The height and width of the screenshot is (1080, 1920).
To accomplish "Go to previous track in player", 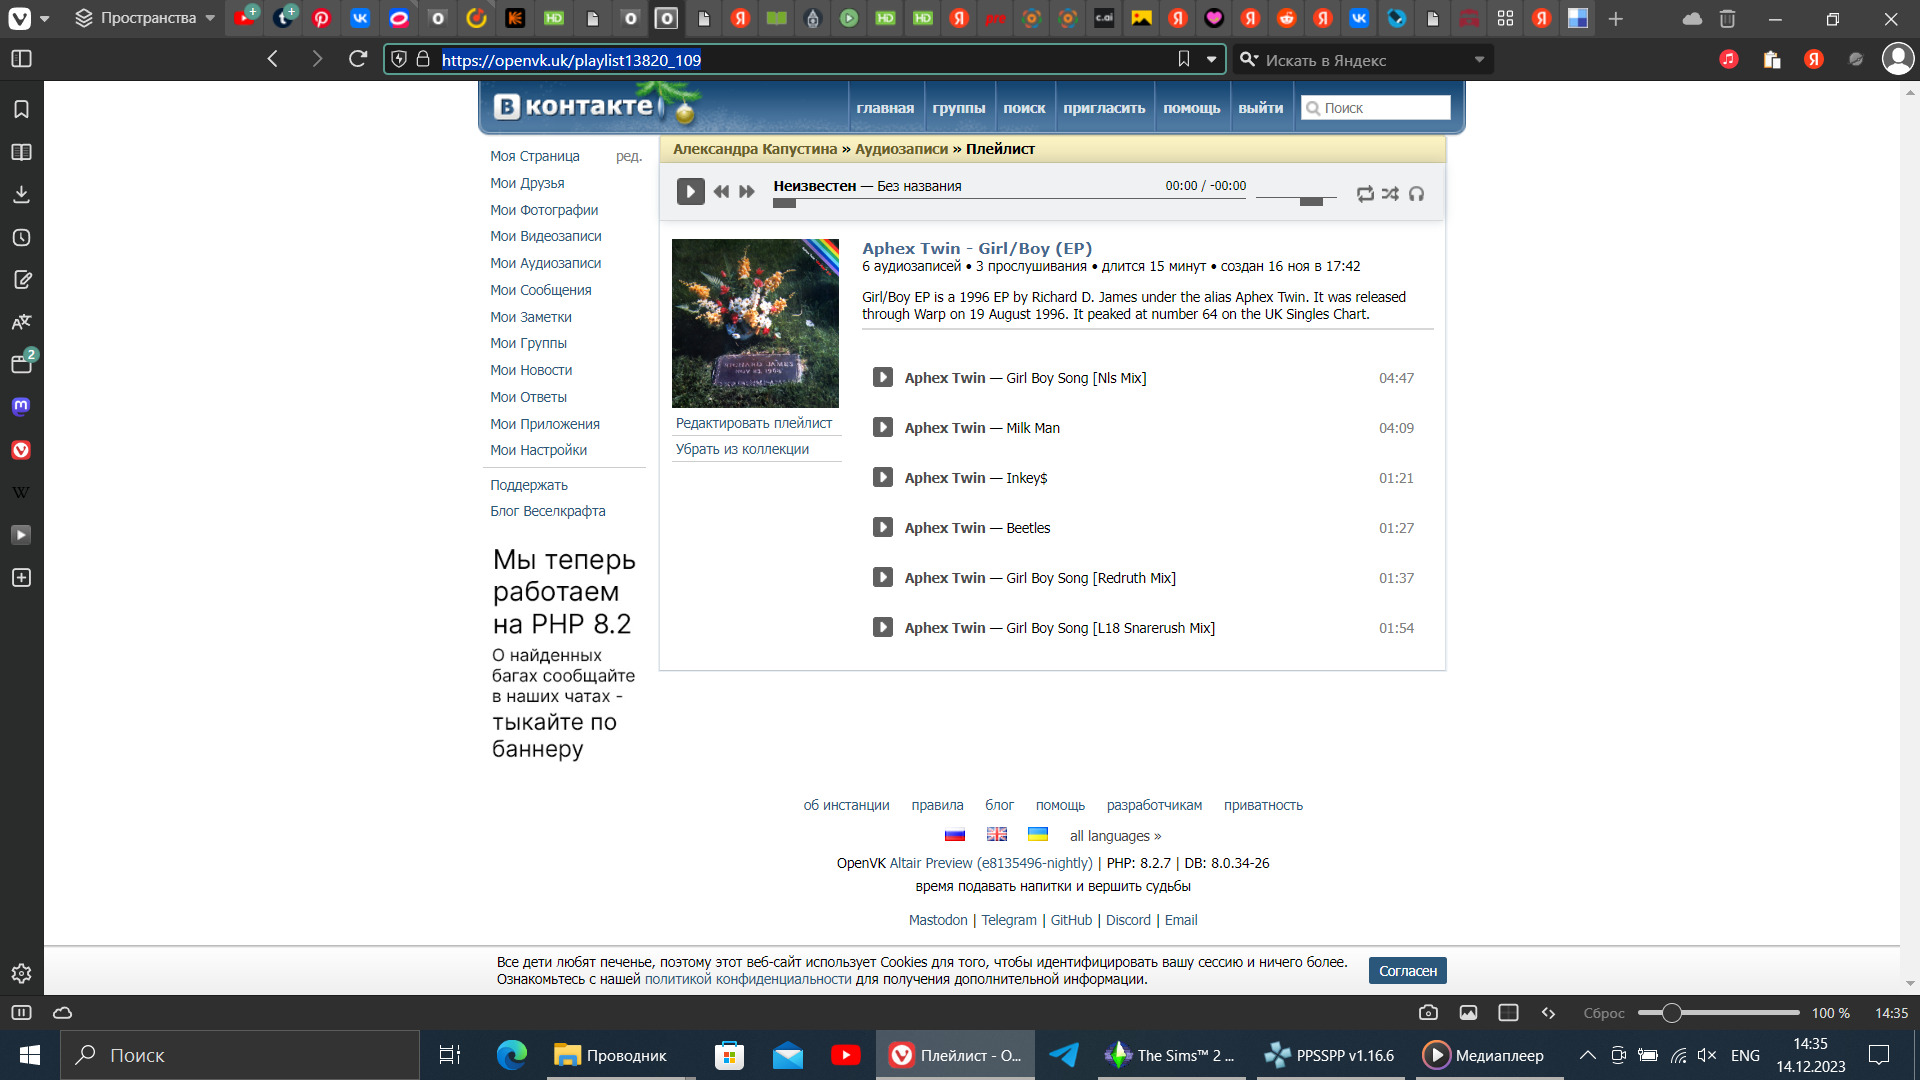I will 721,192.
